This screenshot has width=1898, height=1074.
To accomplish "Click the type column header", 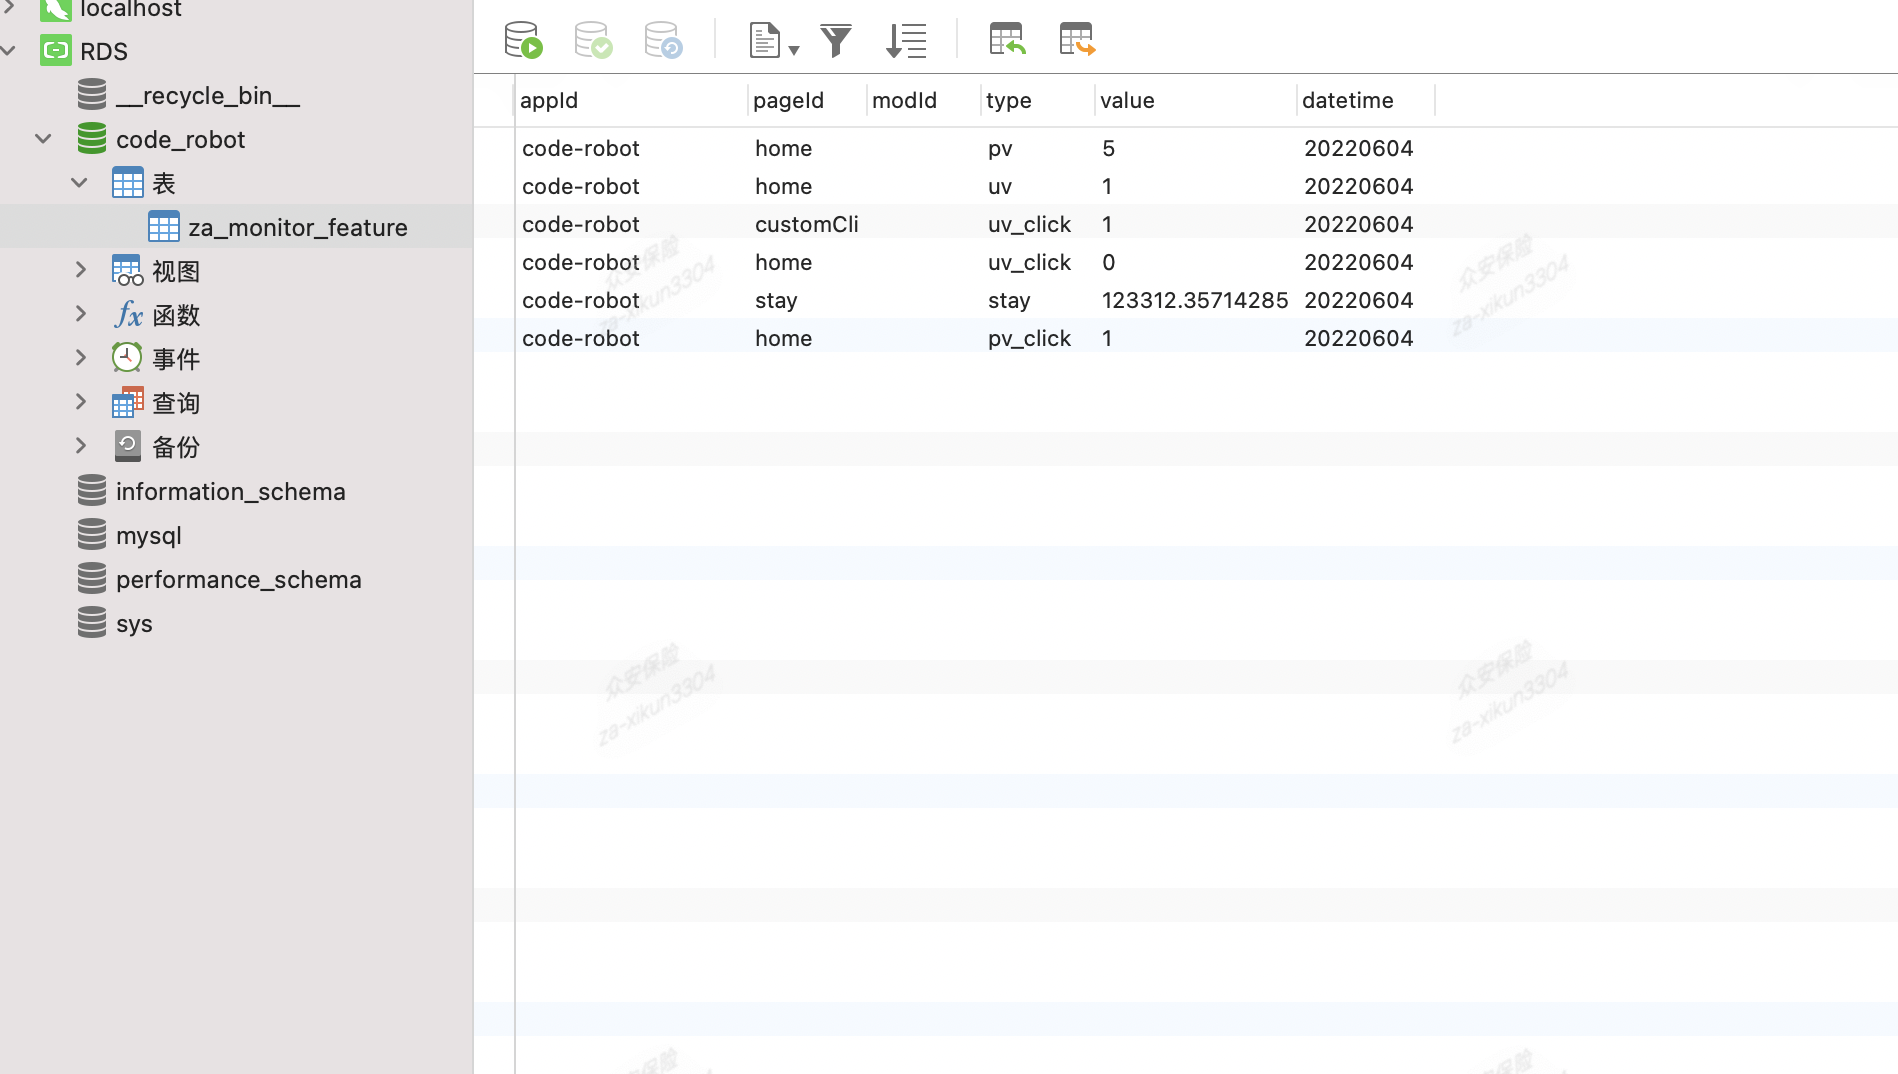I will click(1038, 100).
